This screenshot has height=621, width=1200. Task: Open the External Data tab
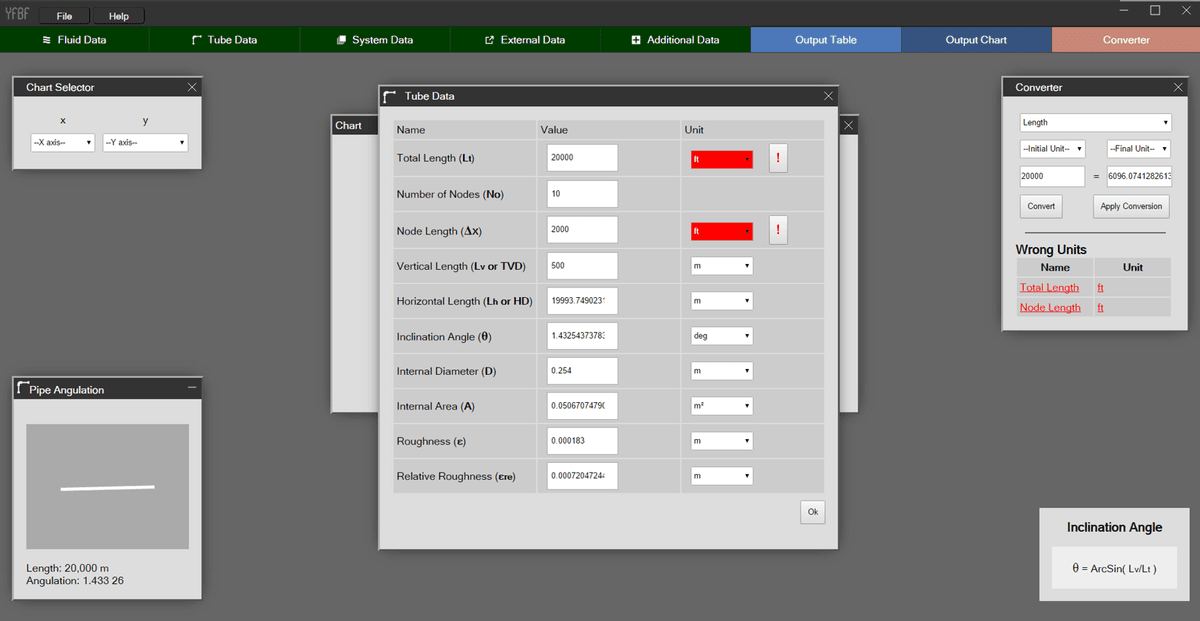tap(525, 40)
